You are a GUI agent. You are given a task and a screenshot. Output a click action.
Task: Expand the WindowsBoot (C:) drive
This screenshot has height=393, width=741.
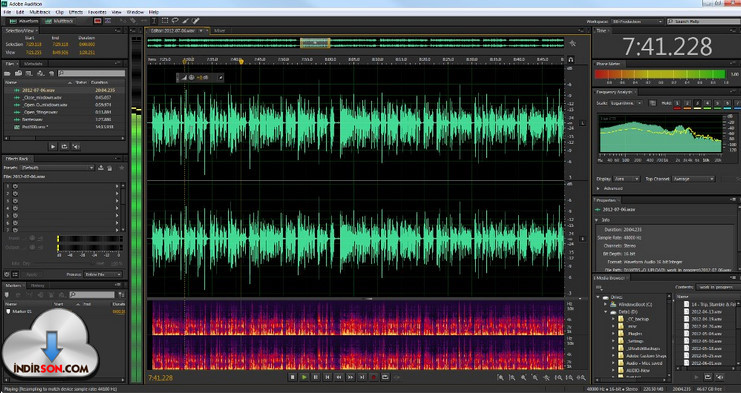point(606,305)
